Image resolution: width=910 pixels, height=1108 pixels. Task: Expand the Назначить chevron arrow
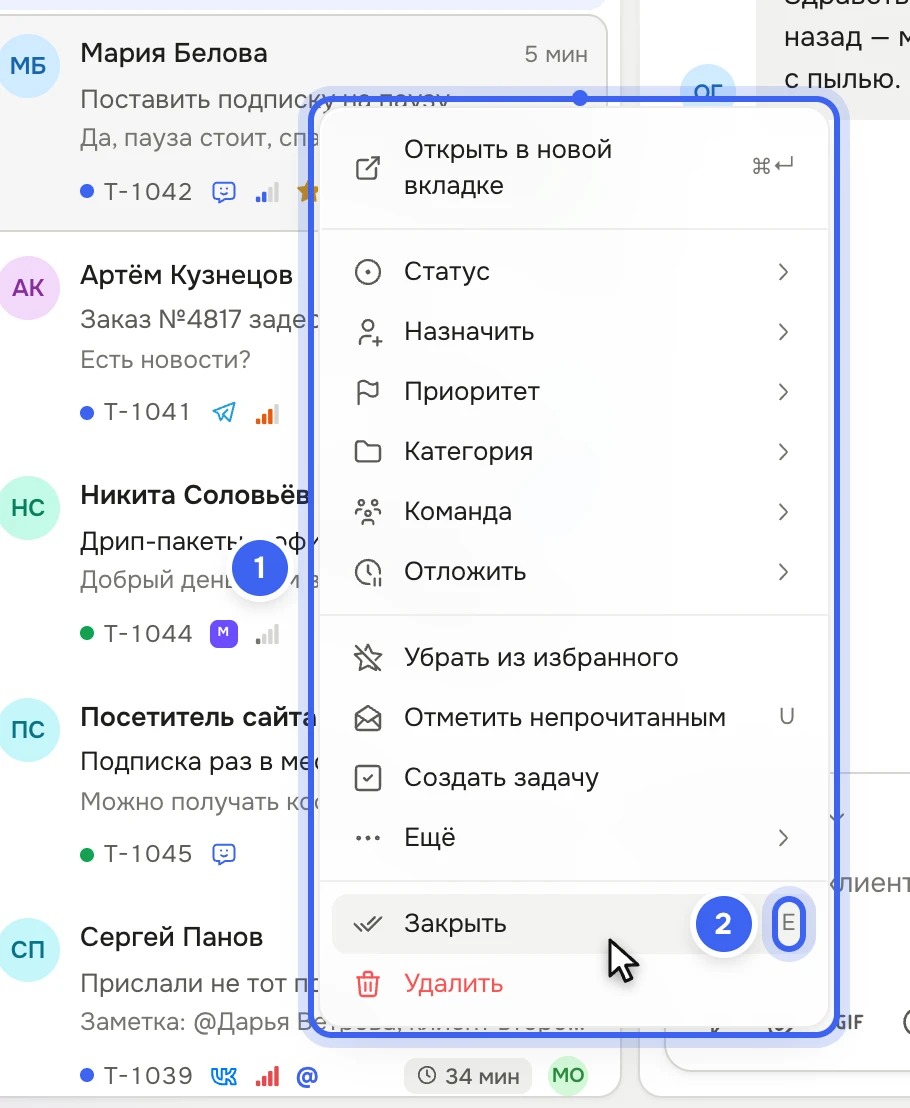pyautogui.click(x=783, y=332)
